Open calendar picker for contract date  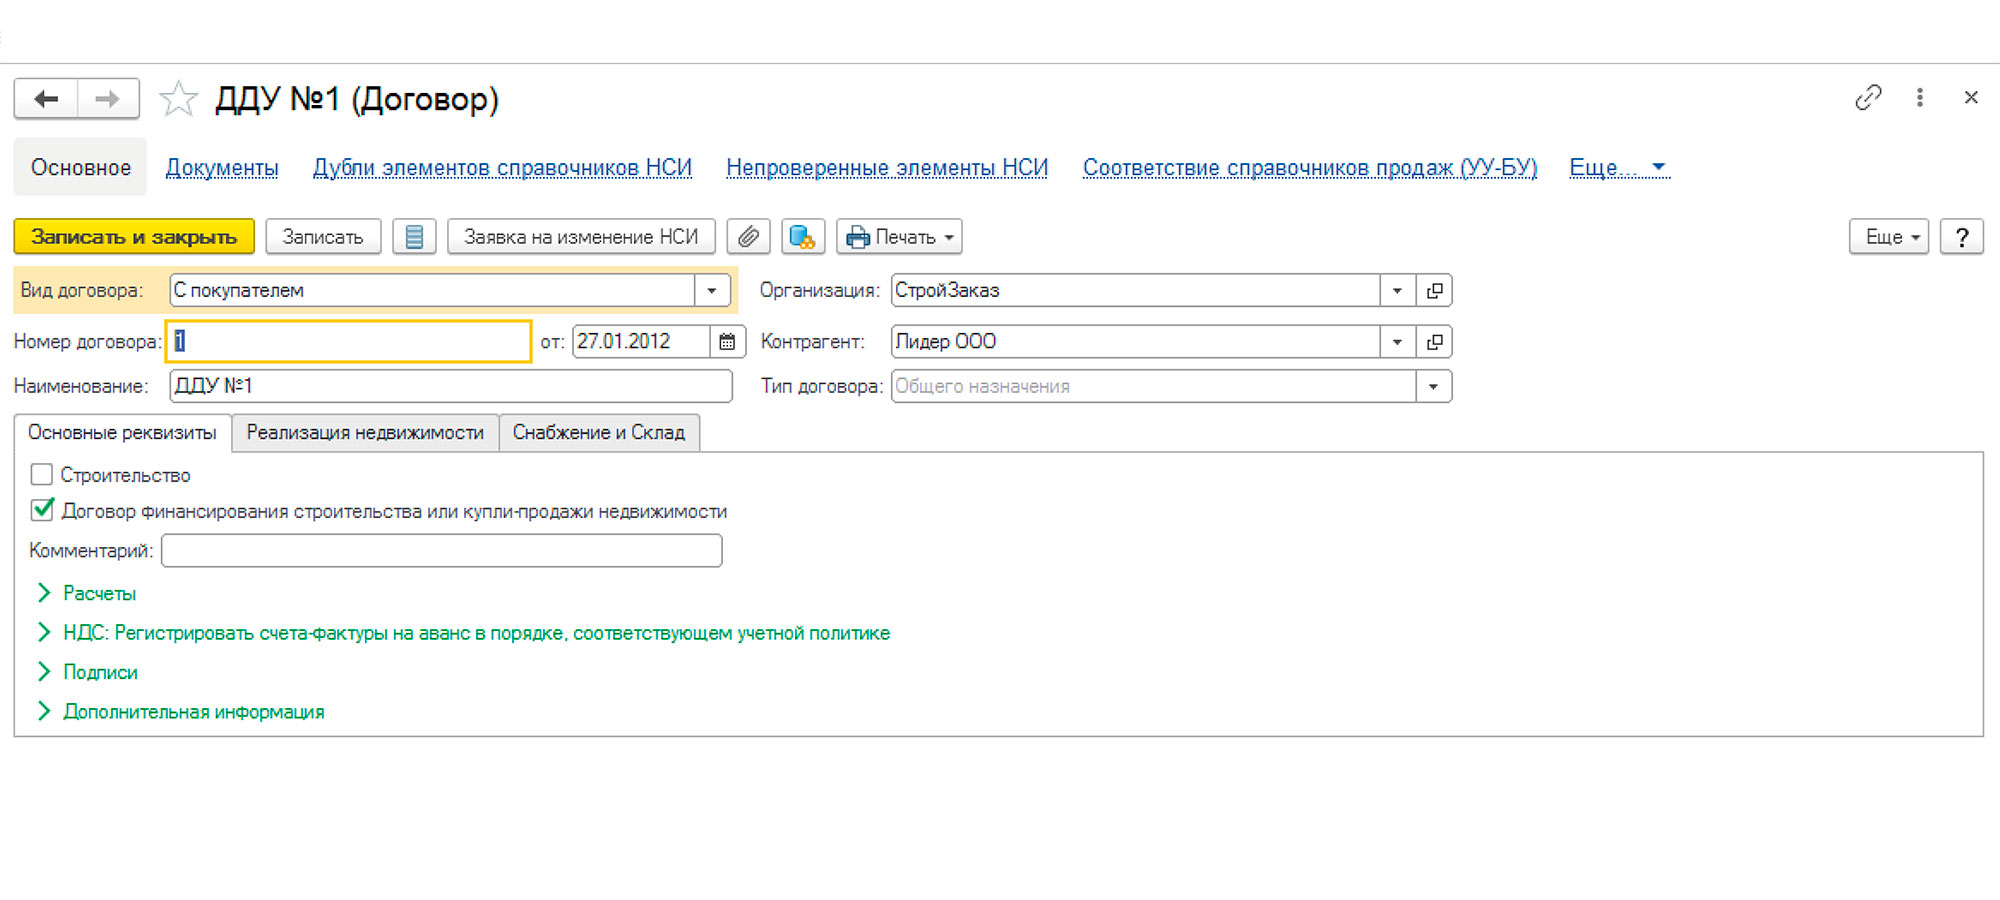[727, 342]
